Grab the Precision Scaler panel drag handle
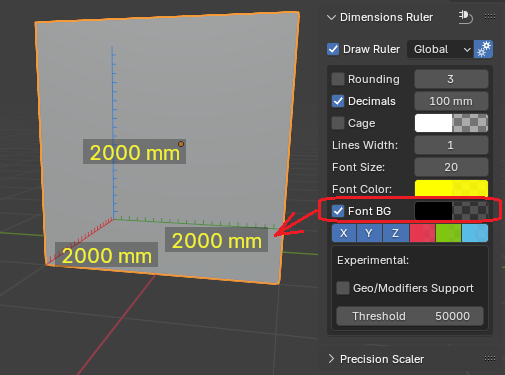The width and height of the screenshot is (505, 375). click(490, 359)
